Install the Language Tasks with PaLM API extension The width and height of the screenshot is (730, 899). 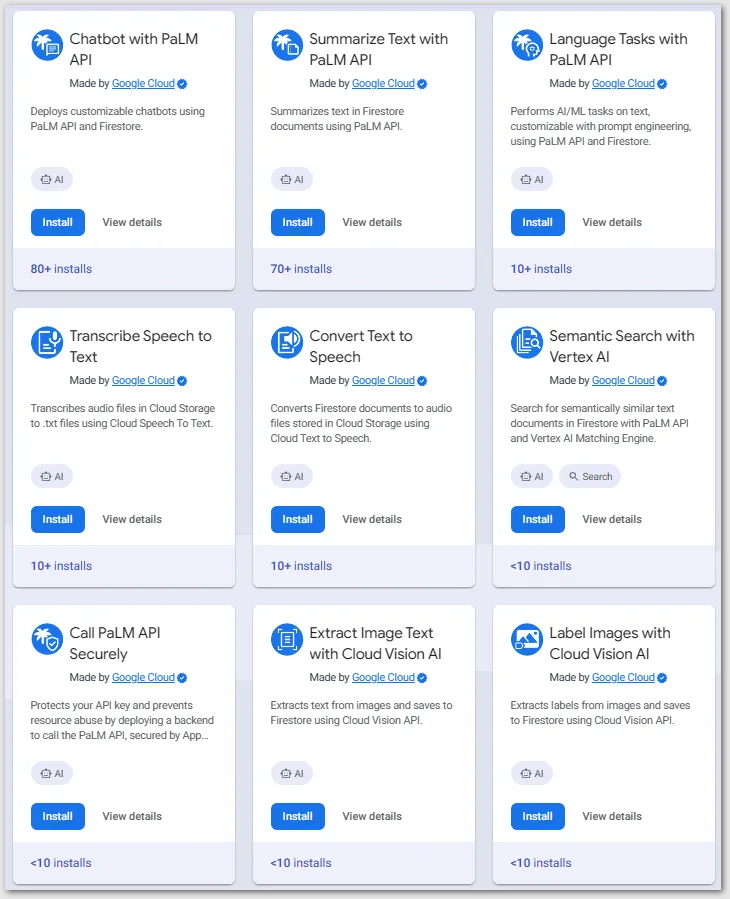tap(538, 222)
